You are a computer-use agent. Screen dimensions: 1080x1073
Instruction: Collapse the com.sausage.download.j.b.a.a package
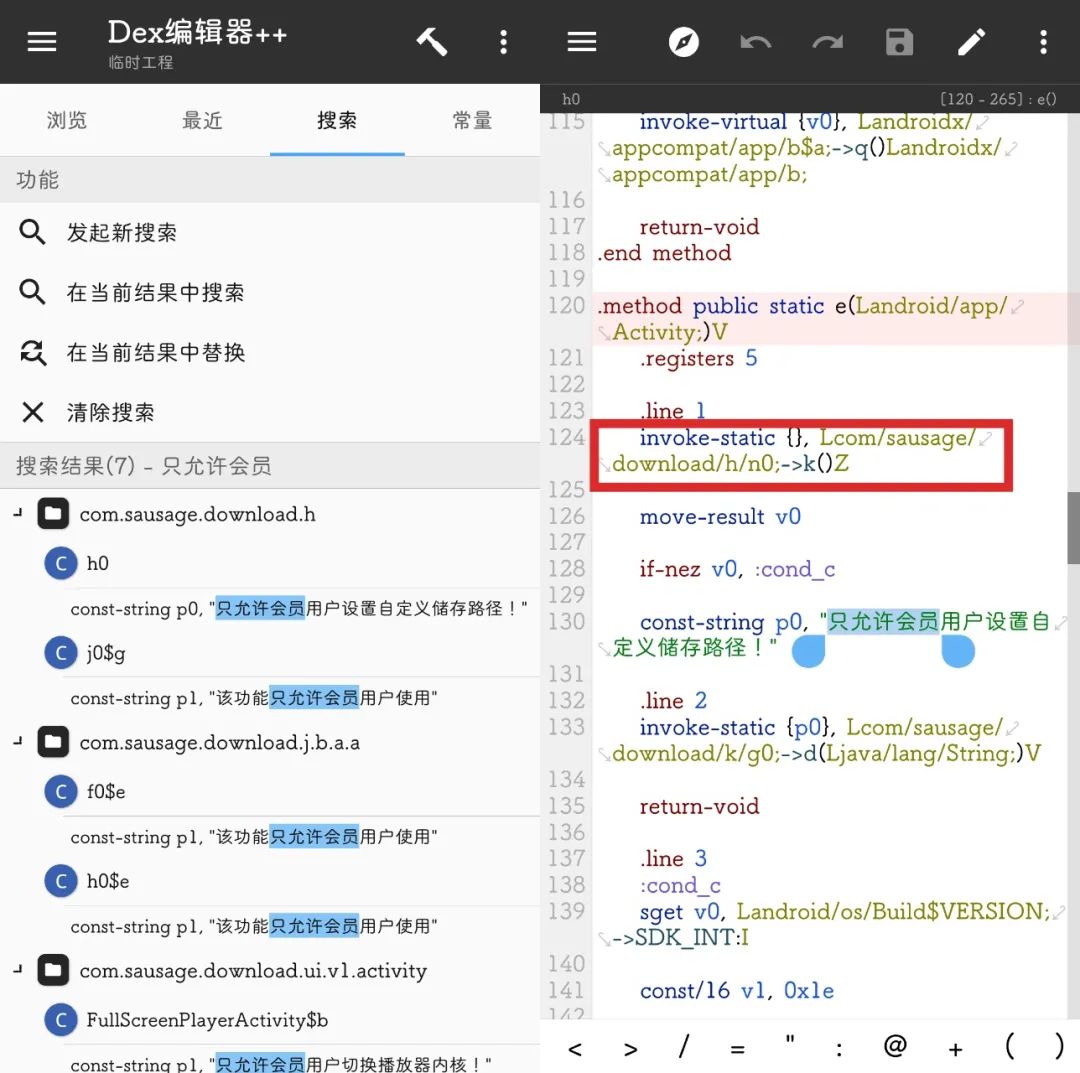pos(17,742)
